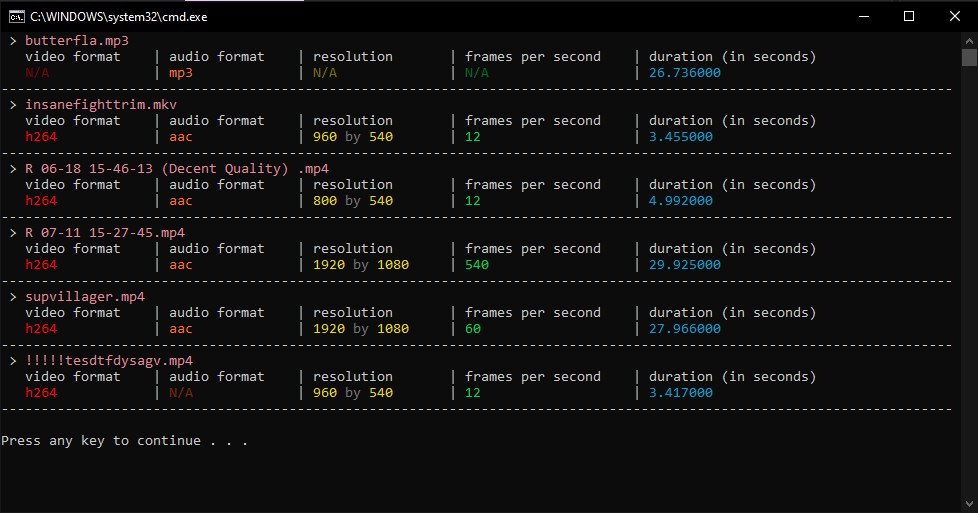The image size is (978, 513).
Task: Close the cmd.exe window
Action: point(955,16)
